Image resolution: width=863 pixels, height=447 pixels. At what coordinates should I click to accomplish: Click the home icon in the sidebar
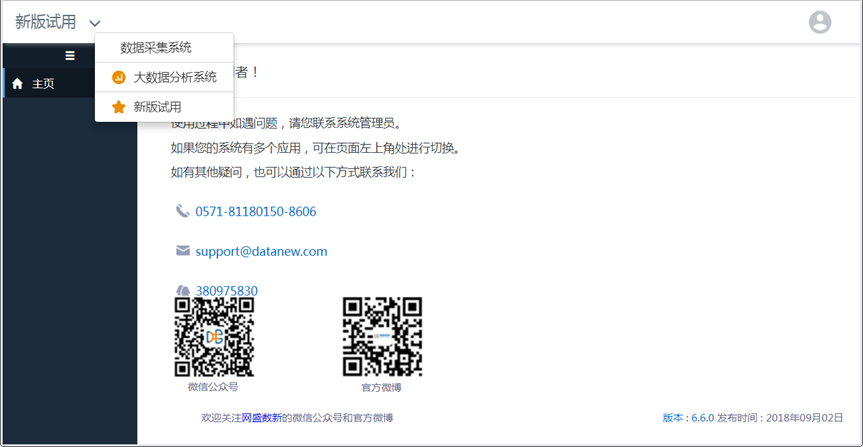tap(17, 84)
